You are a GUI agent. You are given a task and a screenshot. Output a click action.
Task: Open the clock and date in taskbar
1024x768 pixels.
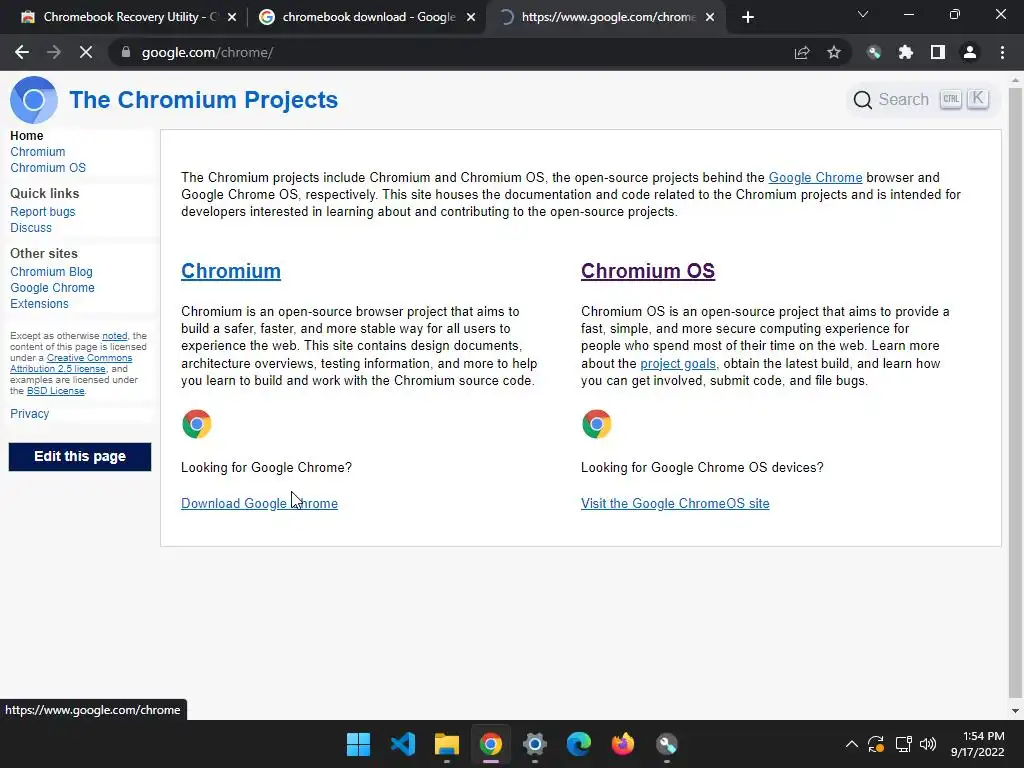[x=978, y=744]
